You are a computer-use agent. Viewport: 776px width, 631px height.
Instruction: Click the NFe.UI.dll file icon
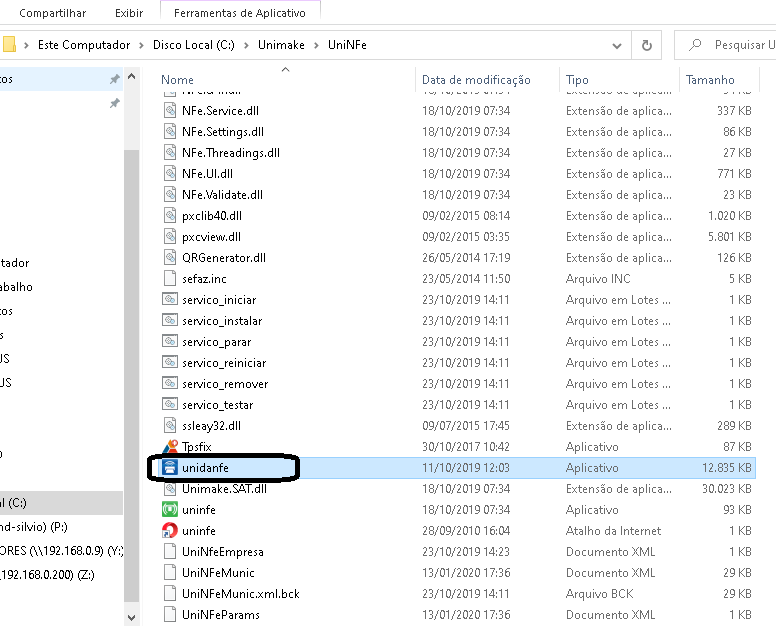click(170, 174)
